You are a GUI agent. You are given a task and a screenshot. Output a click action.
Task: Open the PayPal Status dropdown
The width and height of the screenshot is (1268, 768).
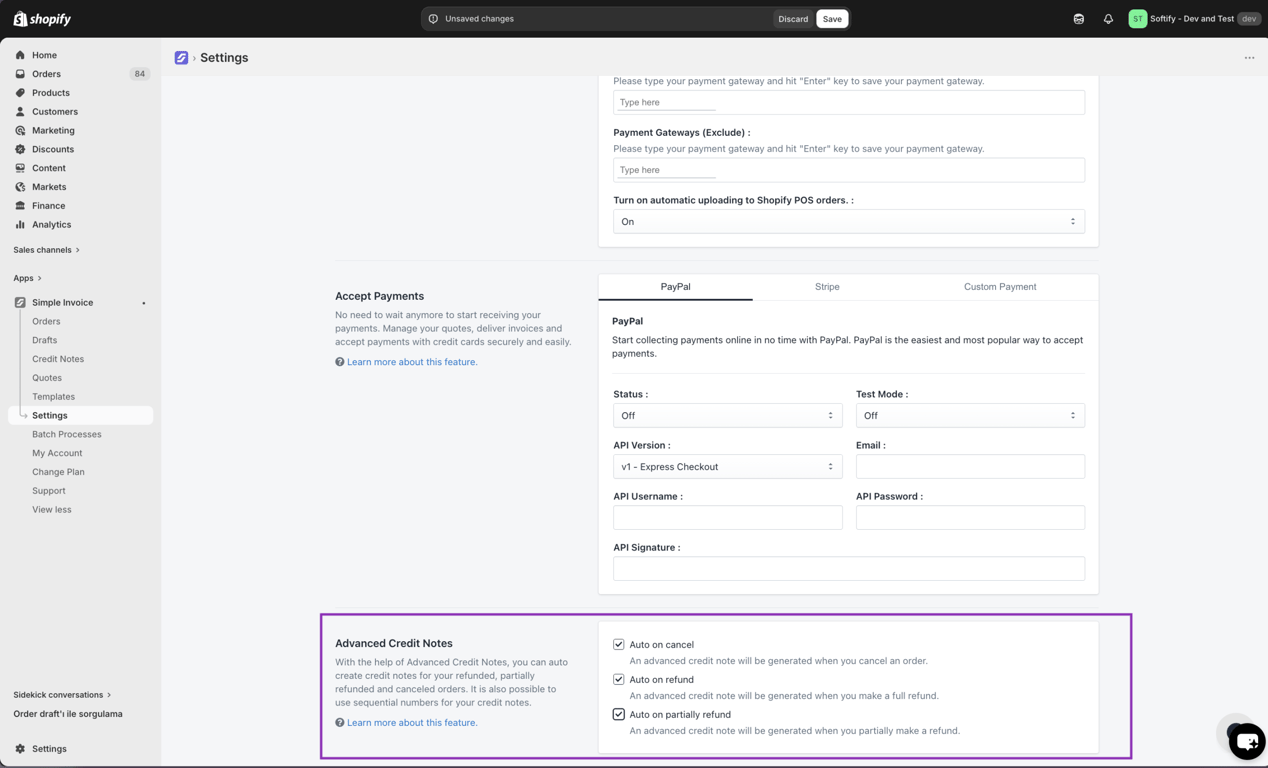pos(728,416)
